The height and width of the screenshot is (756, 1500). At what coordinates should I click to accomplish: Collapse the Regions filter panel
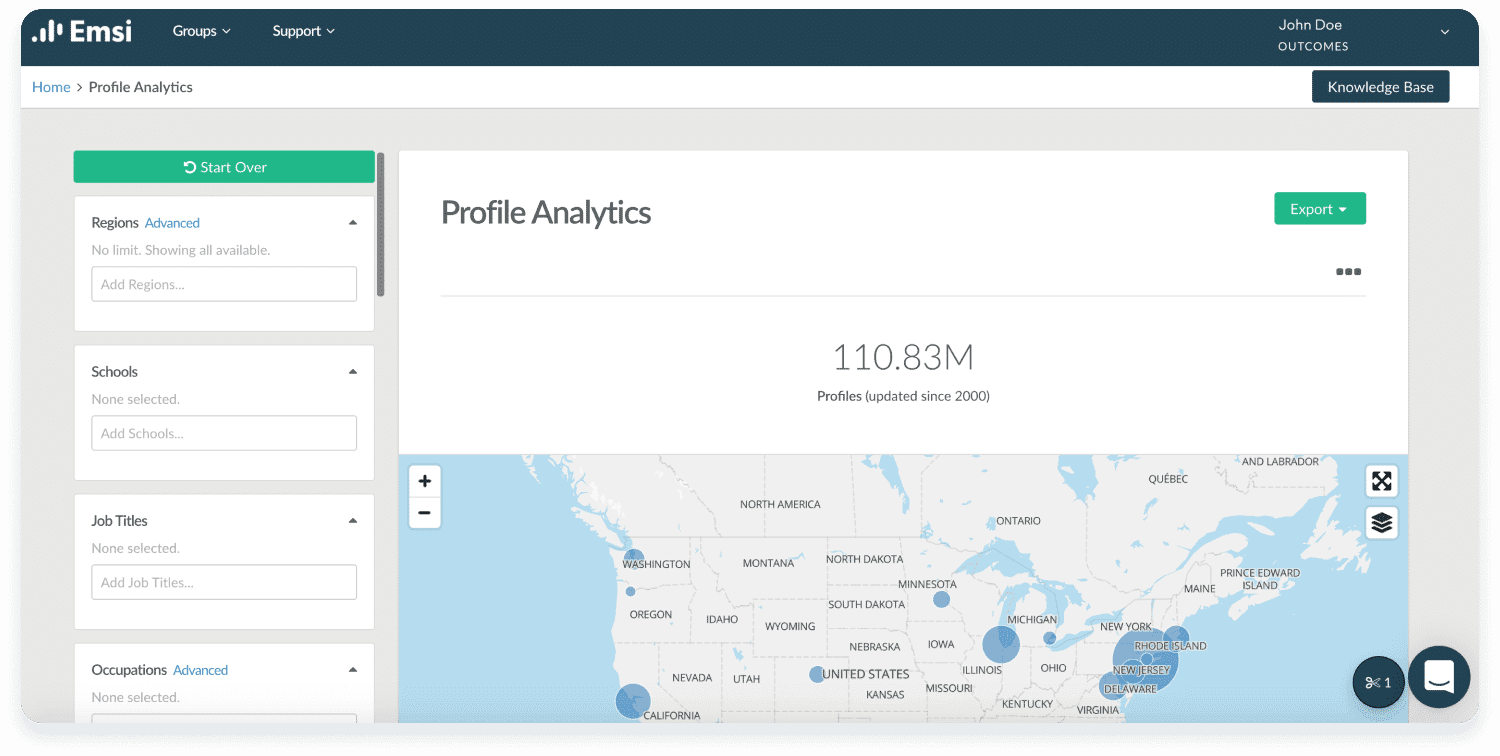pyautogui.click(x=352, y=223)
